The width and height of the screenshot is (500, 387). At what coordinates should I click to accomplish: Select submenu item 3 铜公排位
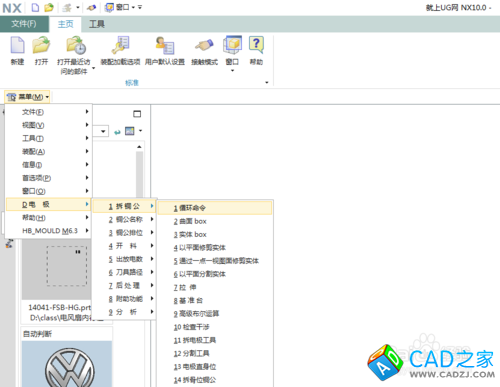point(124,233)
